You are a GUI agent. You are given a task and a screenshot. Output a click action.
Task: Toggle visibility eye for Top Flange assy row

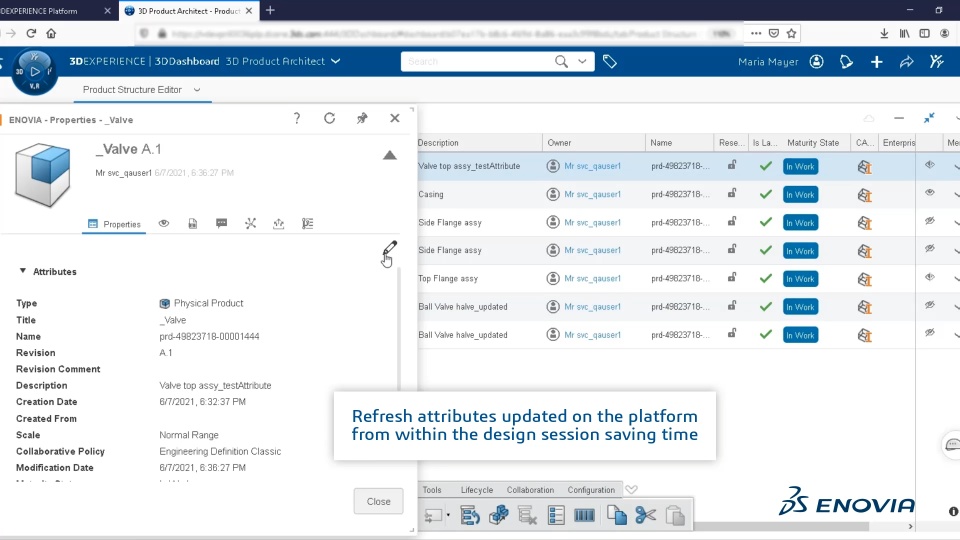pyautogui.click(x=929, y=277)
